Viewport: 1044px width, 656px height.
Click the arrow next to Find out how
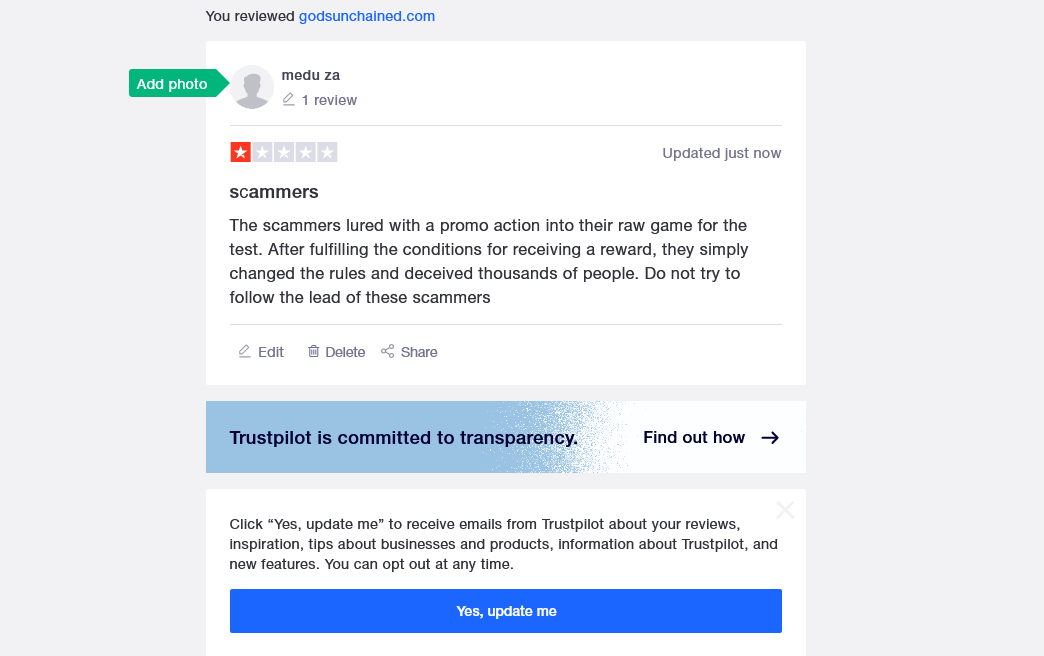(x=770, y=438)
